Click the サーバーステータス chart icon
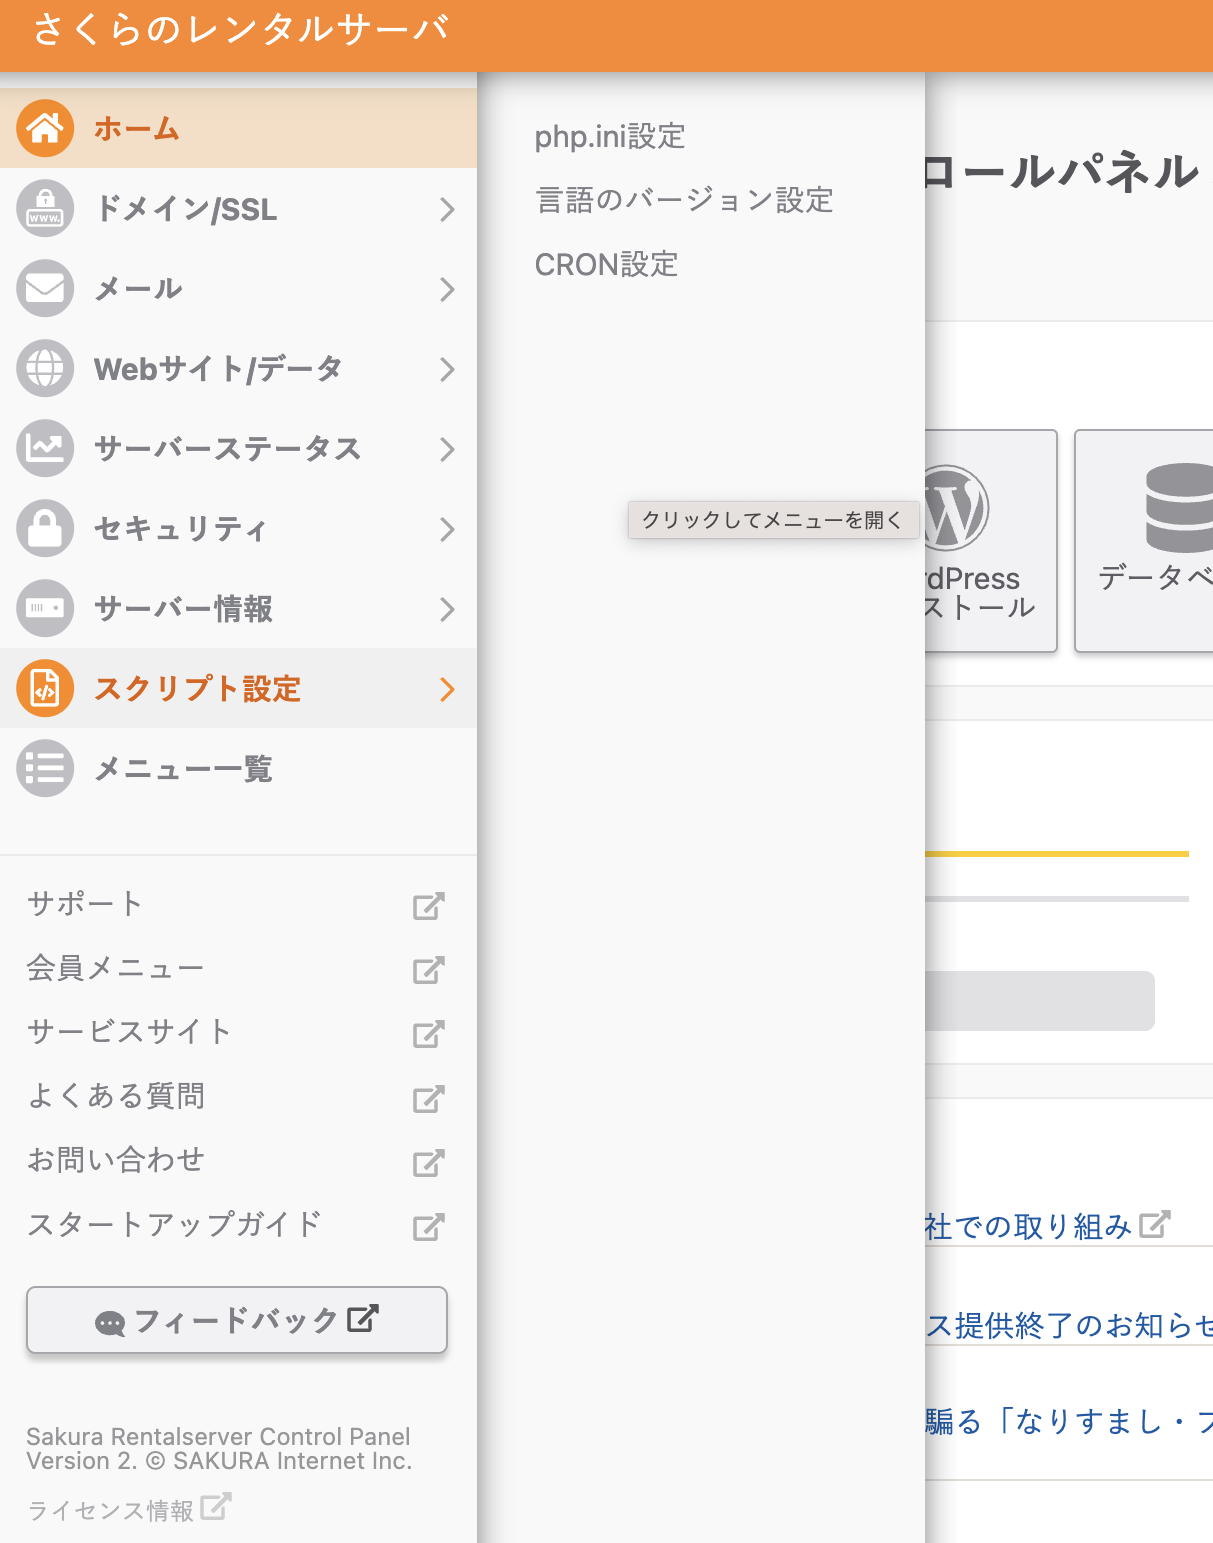This screenshot has height=1543, width=1213. pos(44,448)
